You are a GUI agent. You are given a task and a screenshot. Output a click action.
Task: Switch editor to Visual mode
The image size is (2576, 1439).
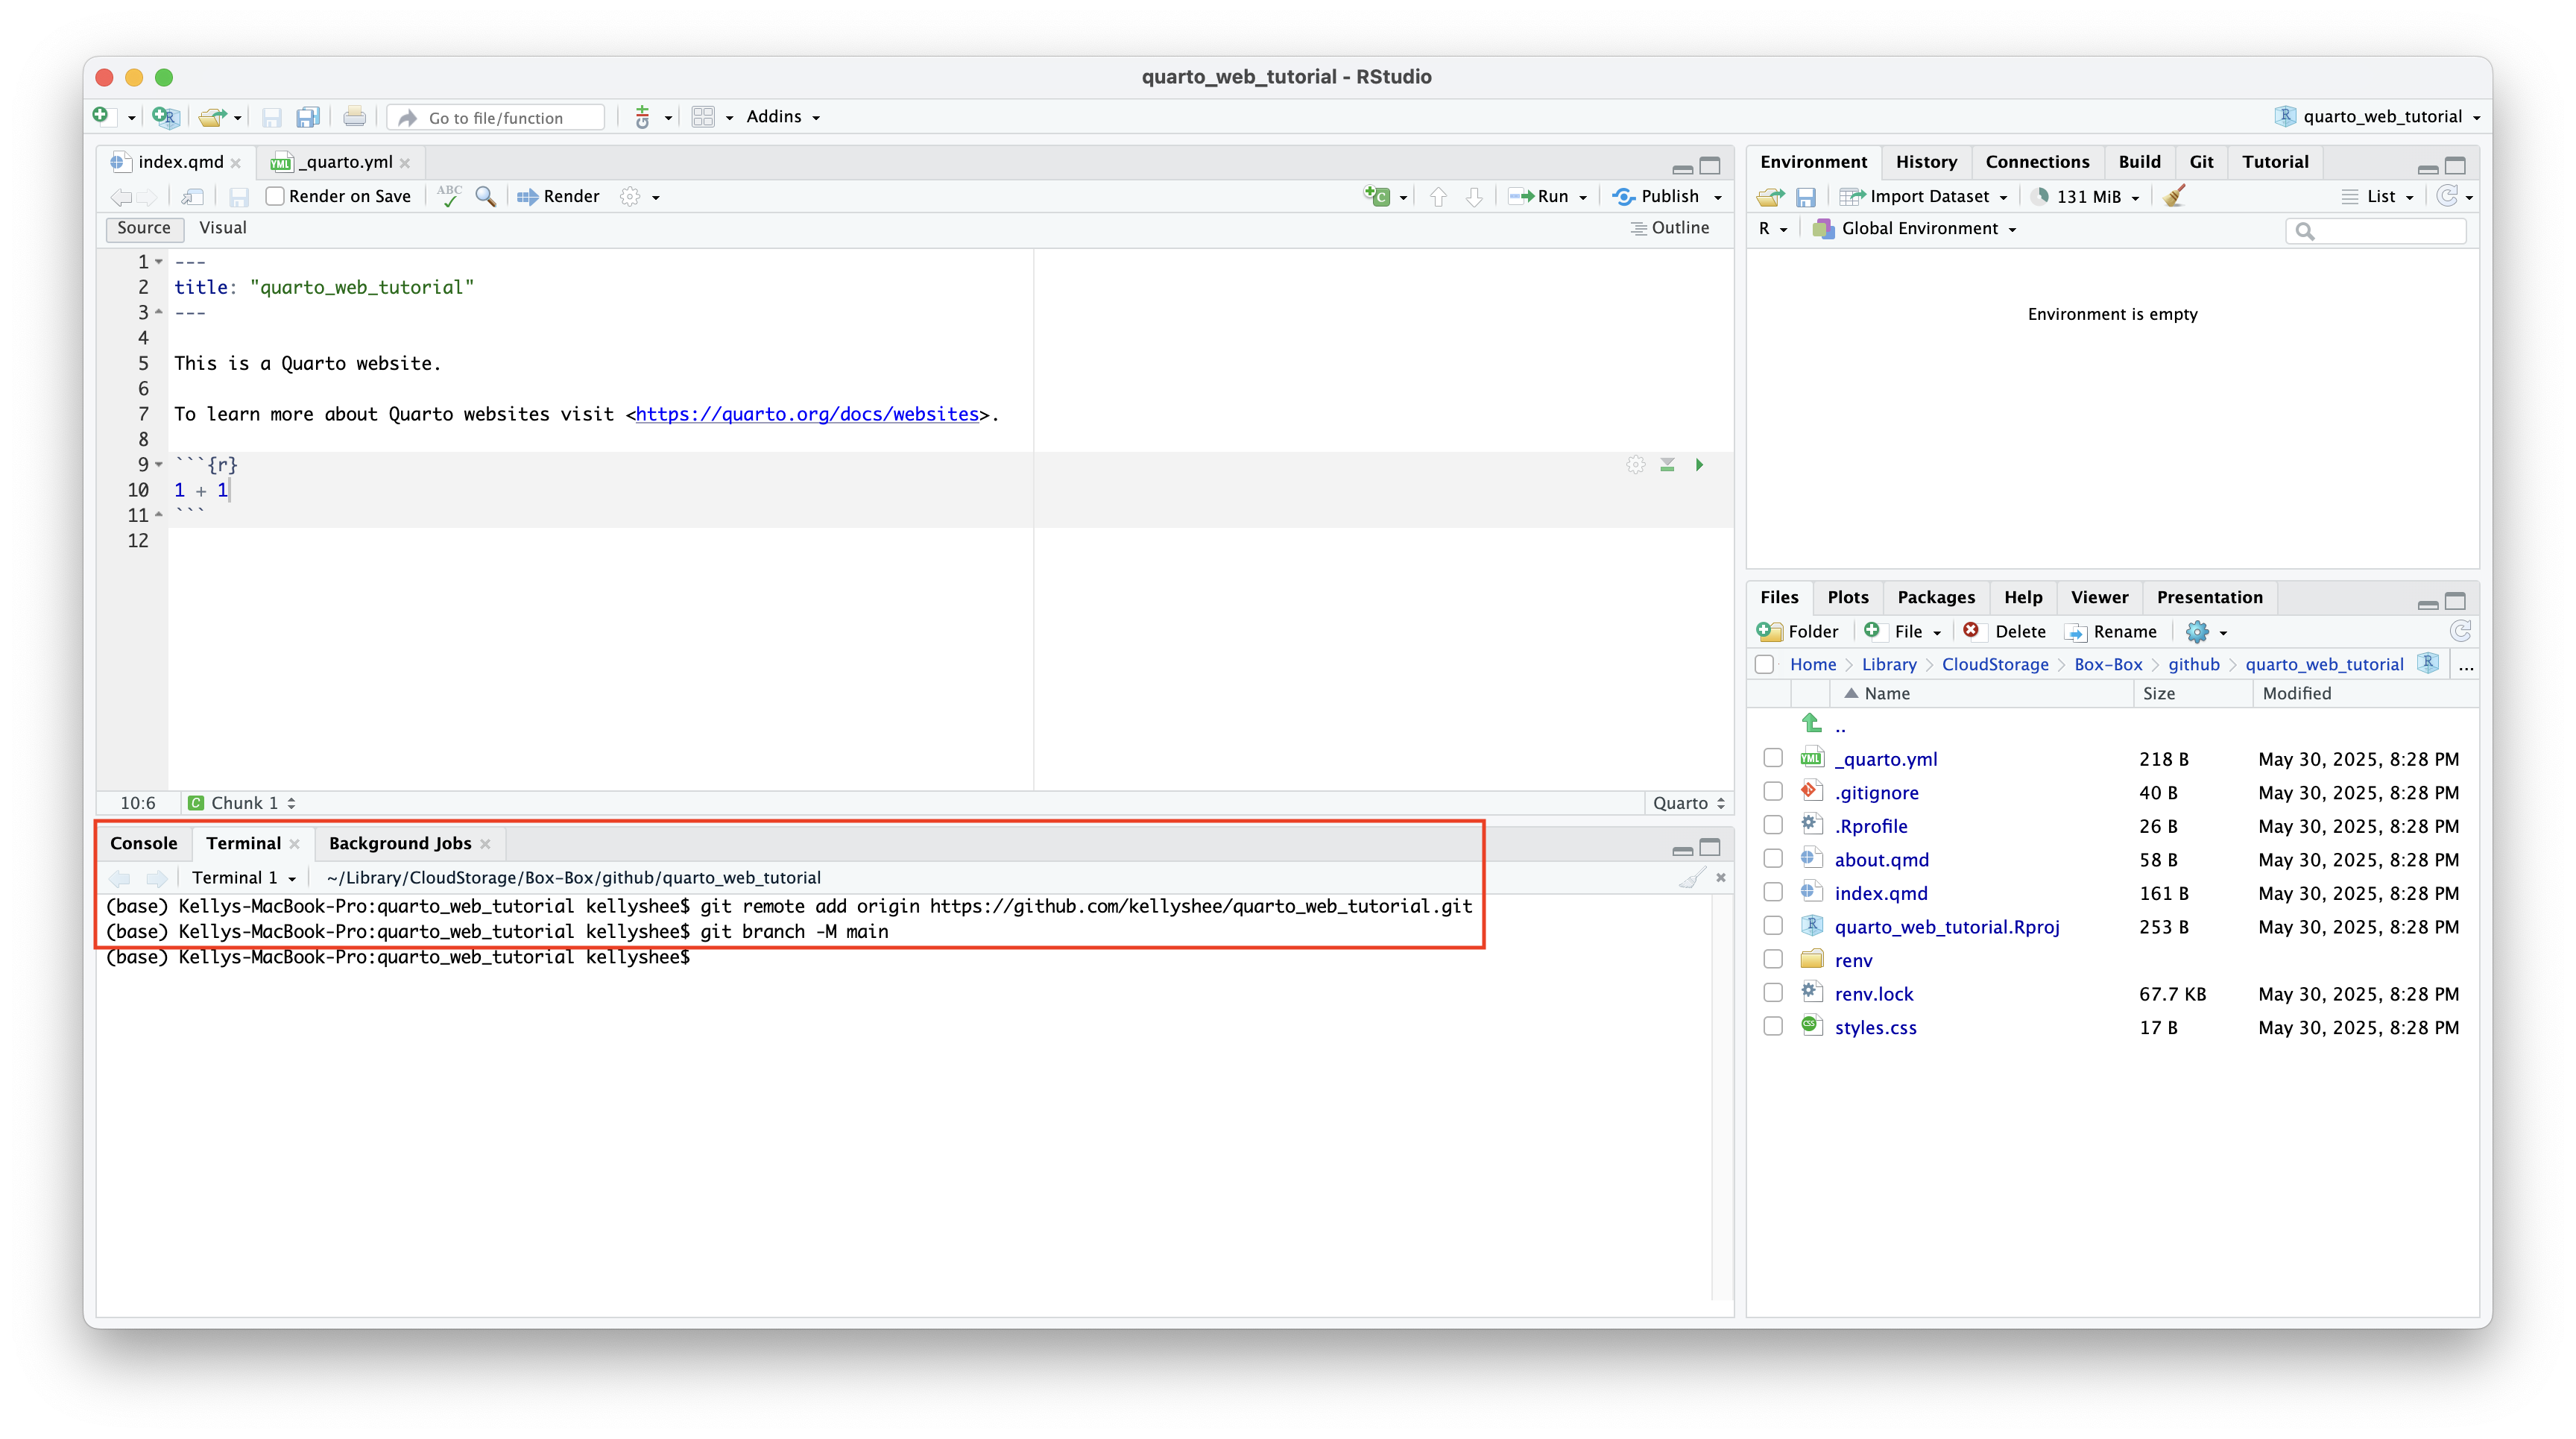pos(222,228)
